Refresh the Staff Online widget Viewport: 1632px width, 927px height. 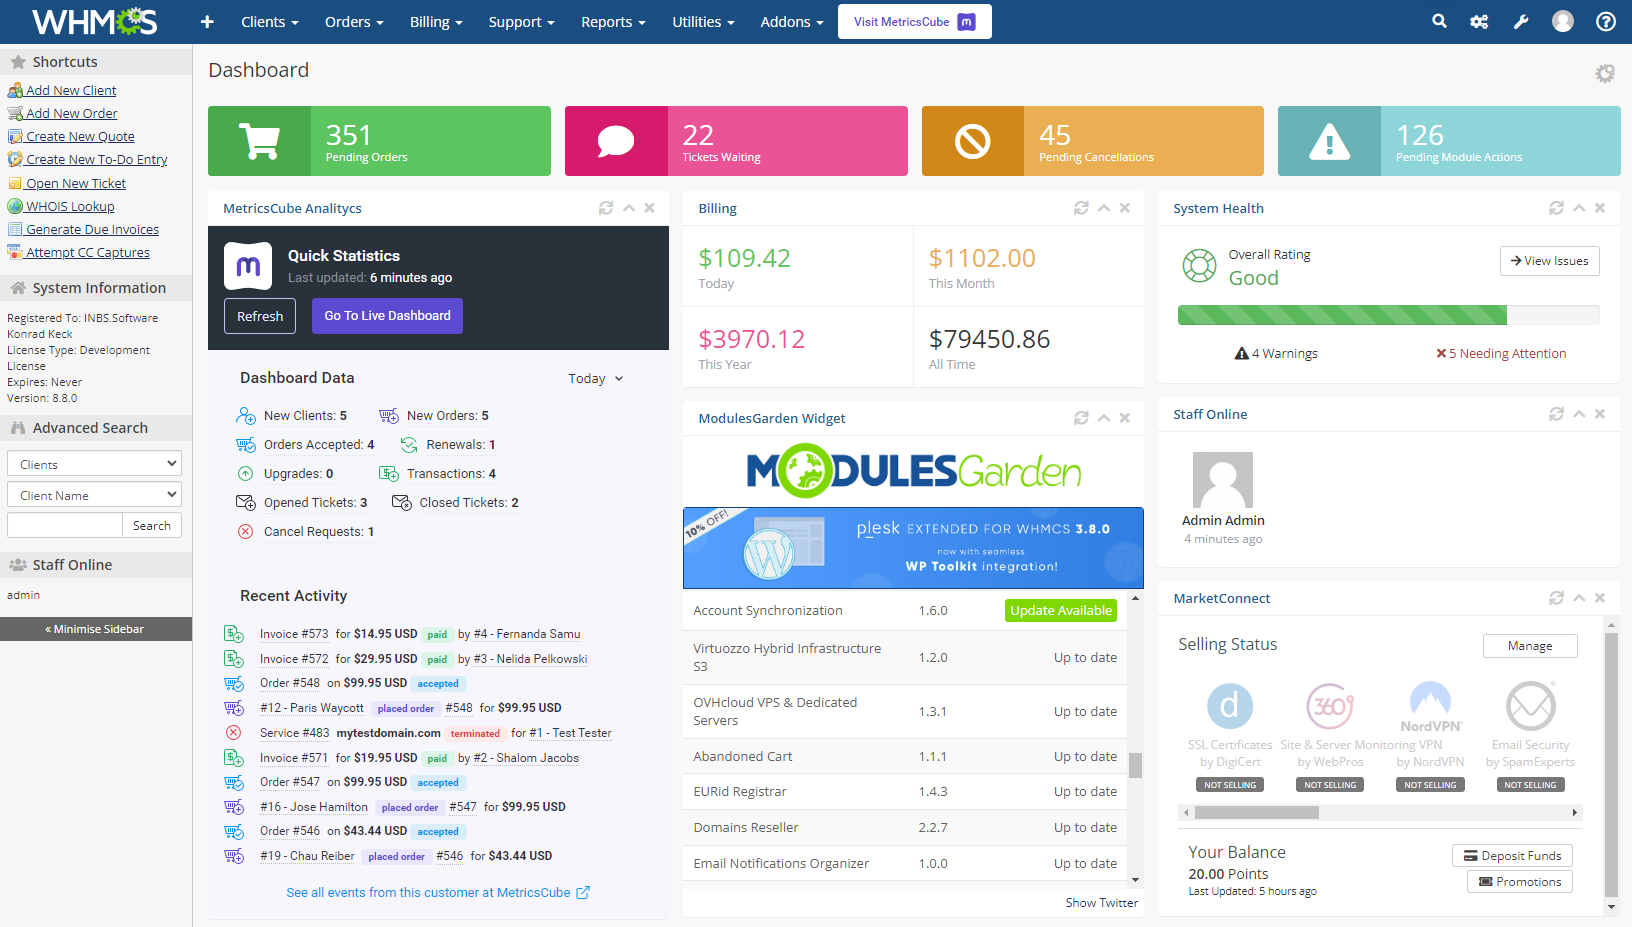point(1556,414)
